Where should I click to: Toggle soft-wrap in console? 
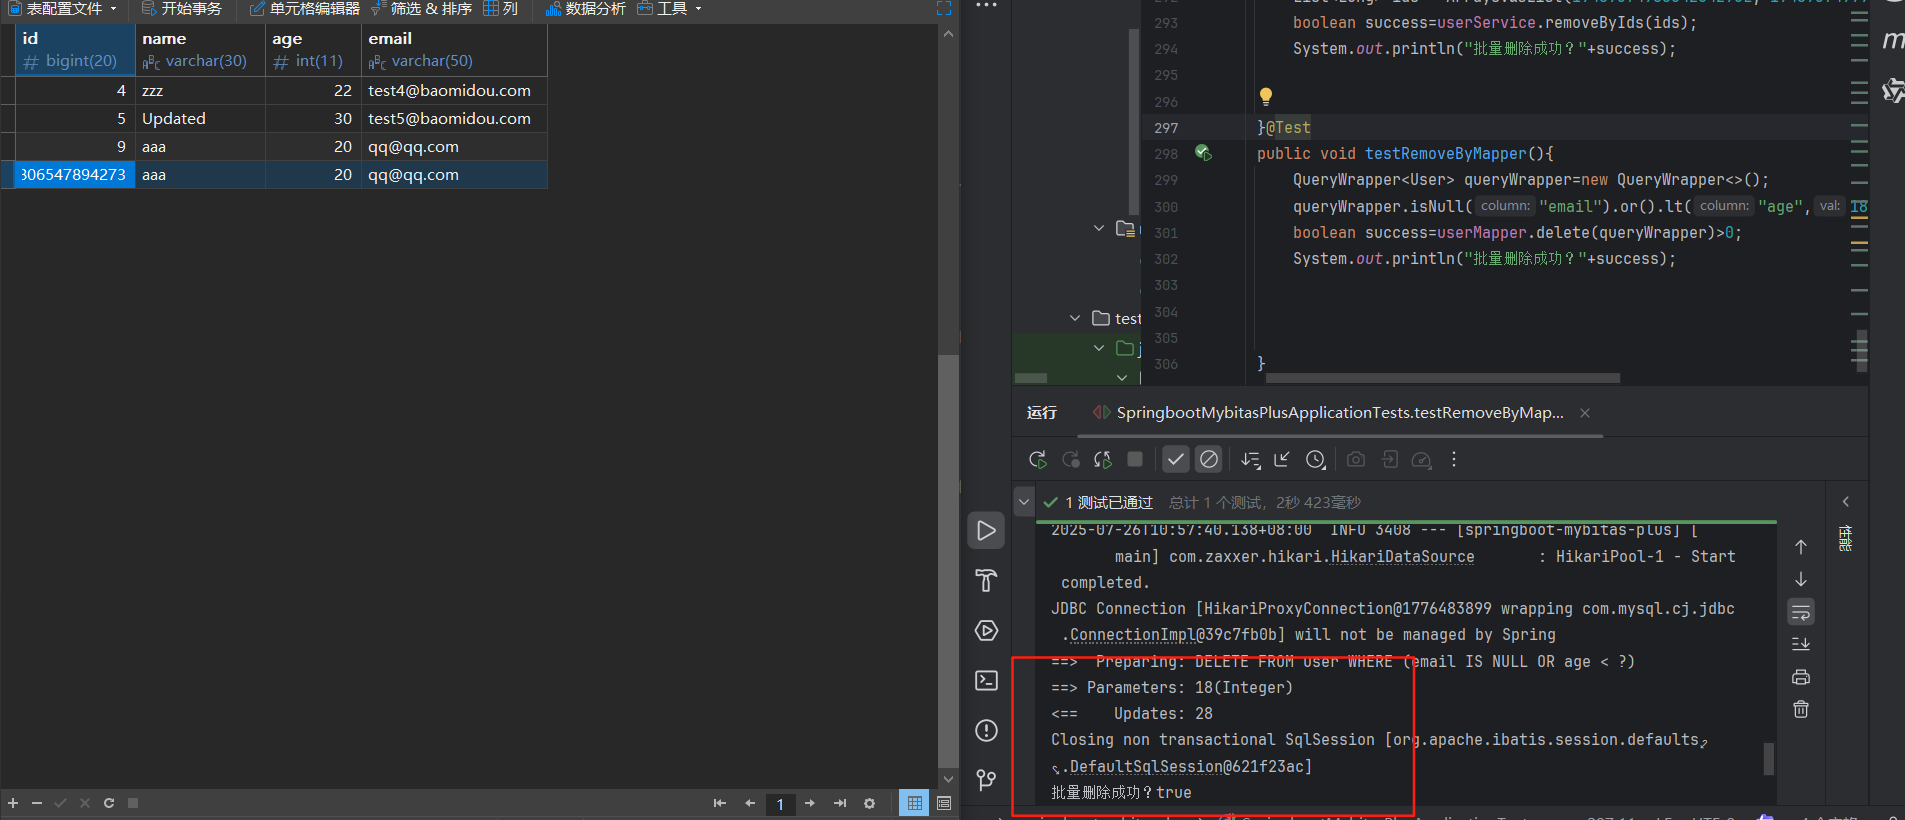[x=1801, y=612]
